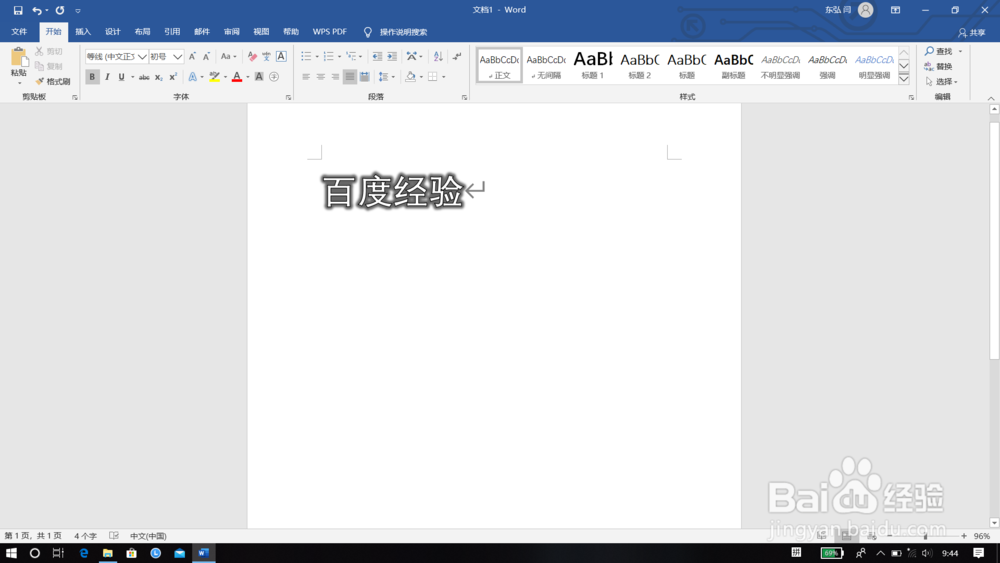Increase font size with grow font icon
This screenshot has height=563, width=1000.
point(192,57)
